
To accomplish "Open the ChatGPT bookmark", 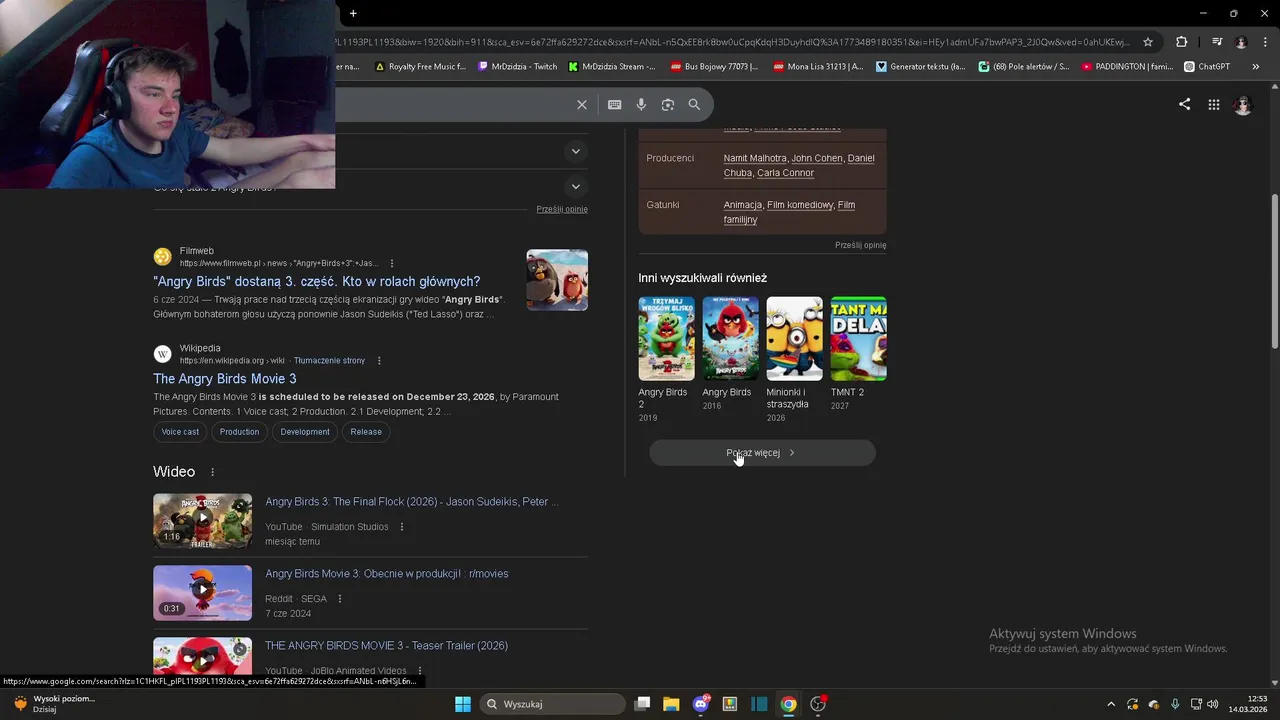I will click(1207, 67).
